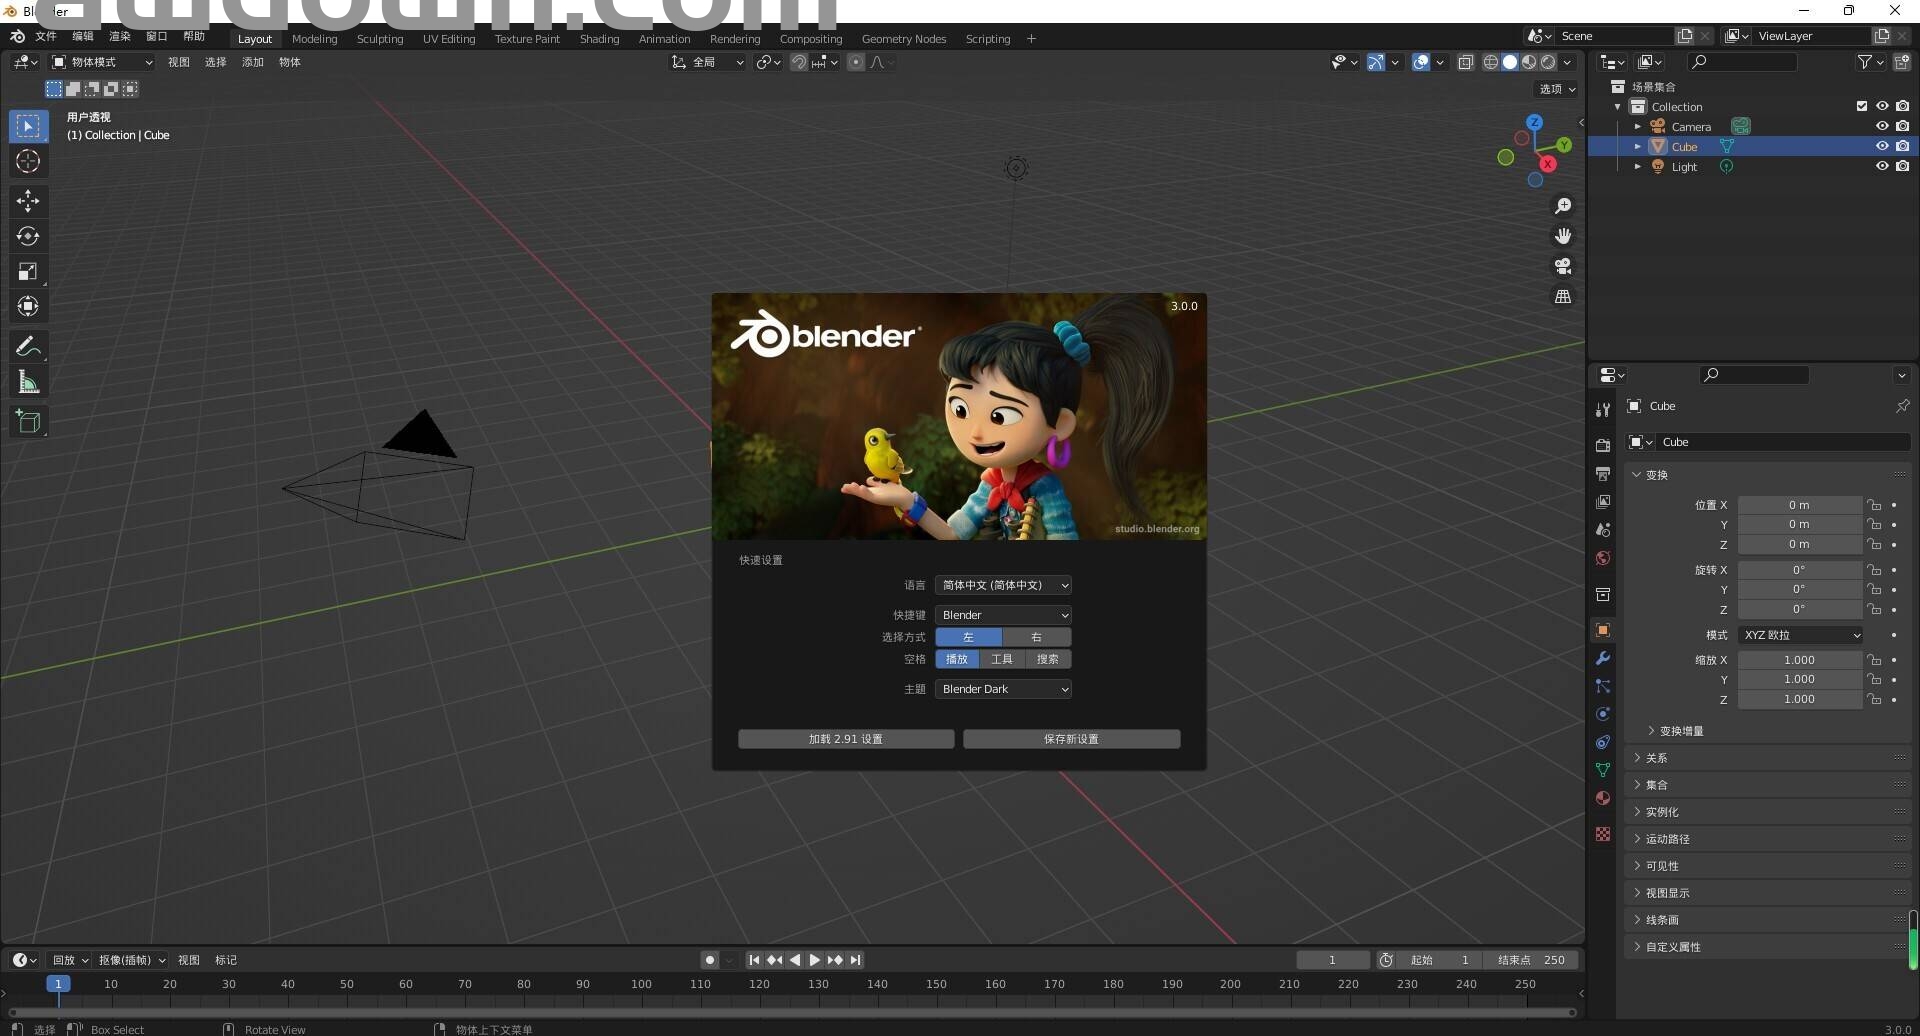Select the Scale tool
Image resolution: width=1920 pixels, height=1036 pixels.
pos(28,271)
